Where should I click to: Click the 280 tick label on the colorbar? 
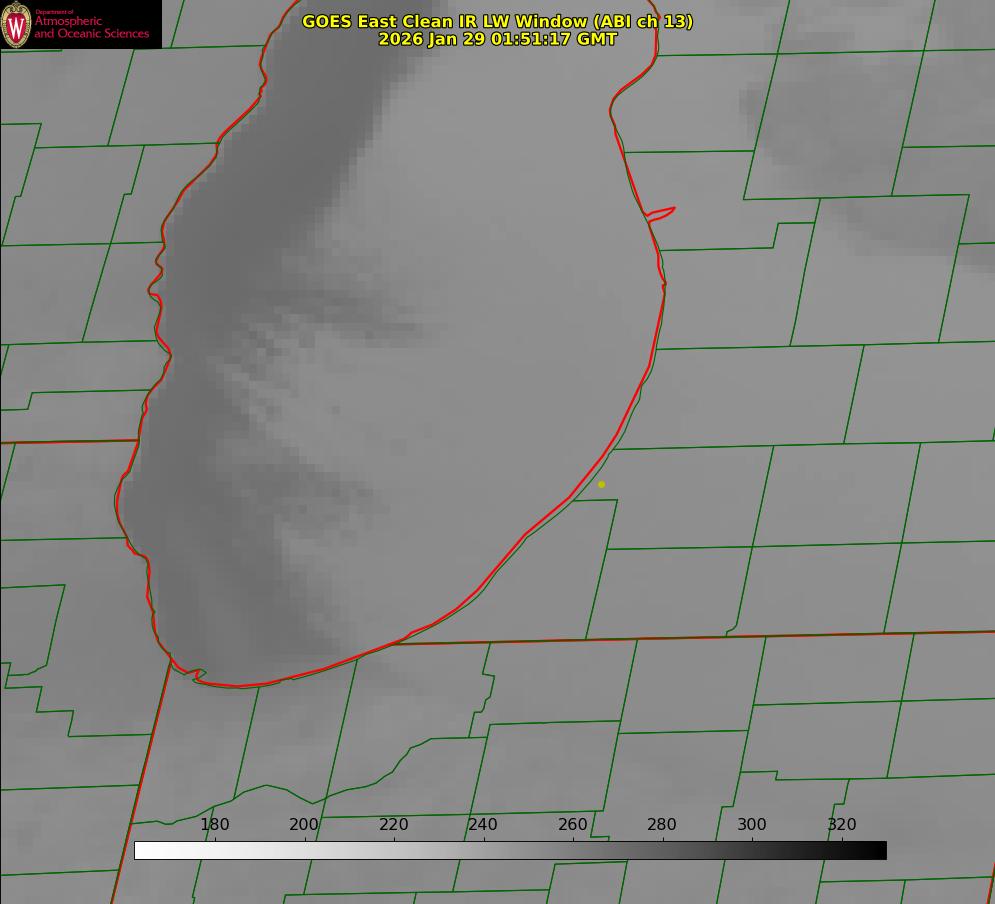click(662, 824)
